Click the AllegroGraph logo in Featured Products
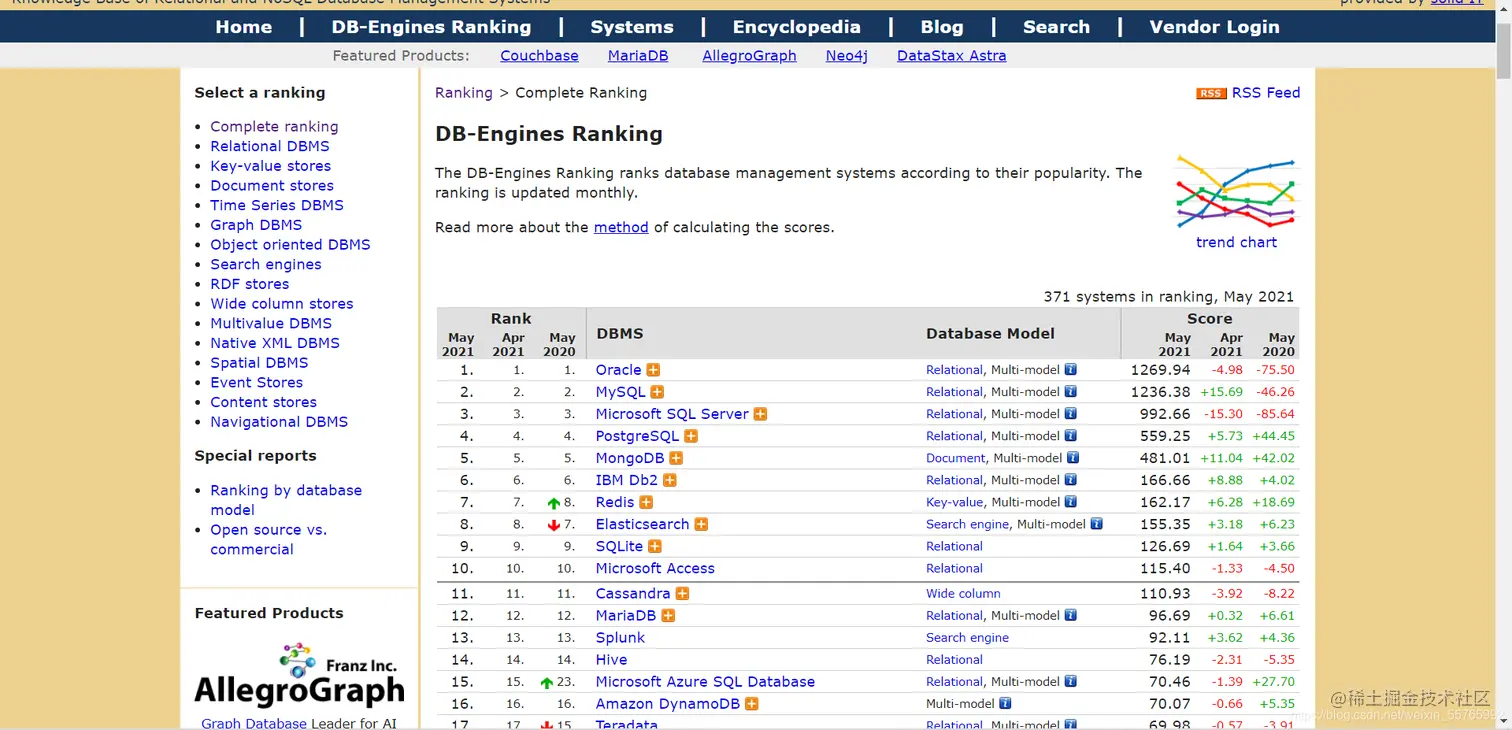1512x730 pixels. coord(299,676)
